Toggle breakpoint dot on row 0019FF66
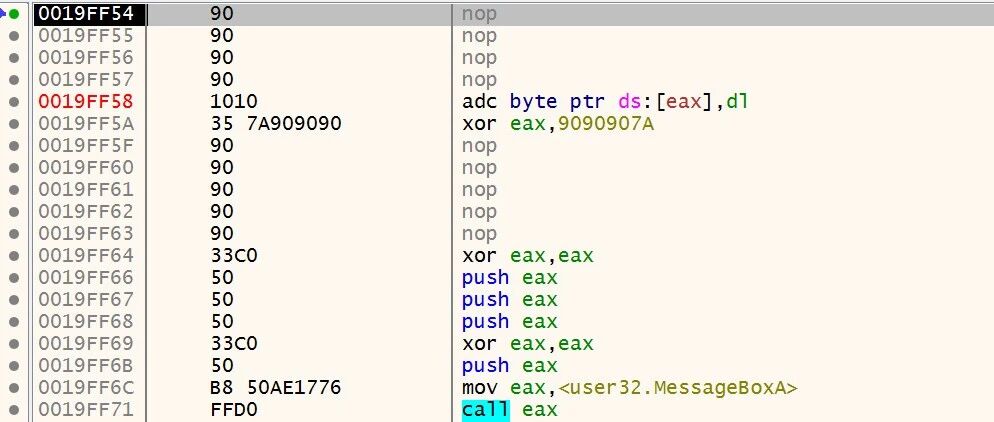The height and width of the screenshot is (422, 994). point(14,278)
